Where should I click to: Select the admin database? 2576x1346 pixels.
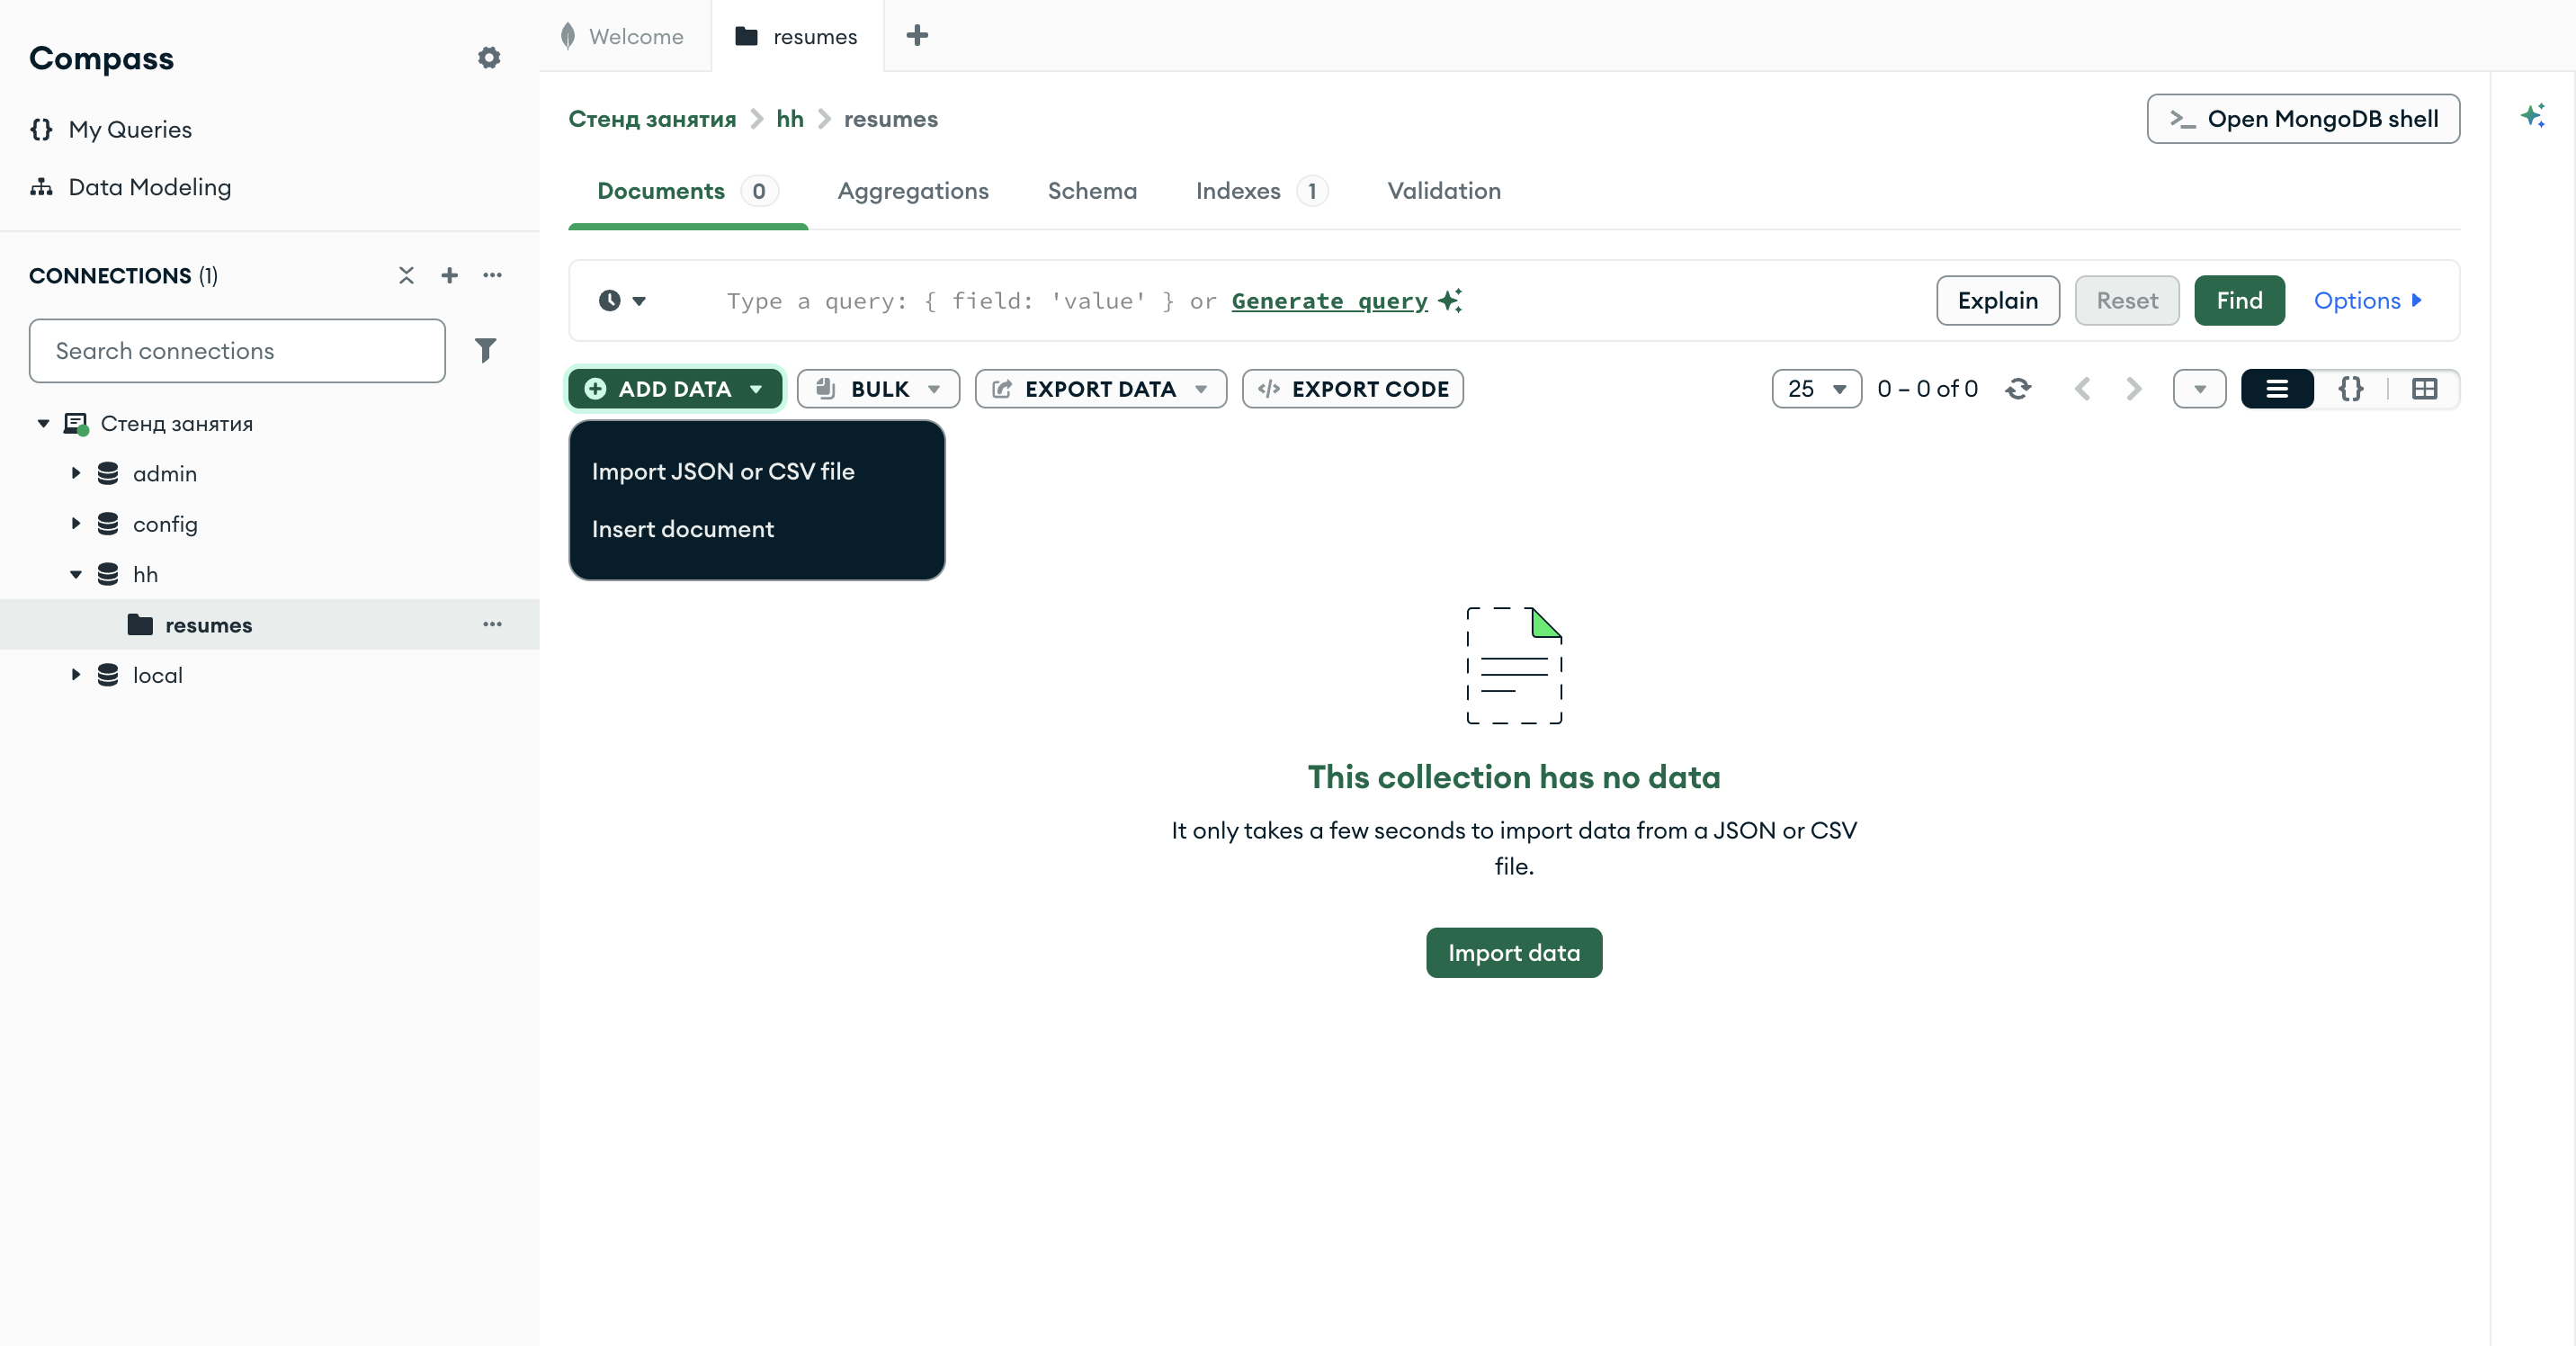tap(164, 473)
